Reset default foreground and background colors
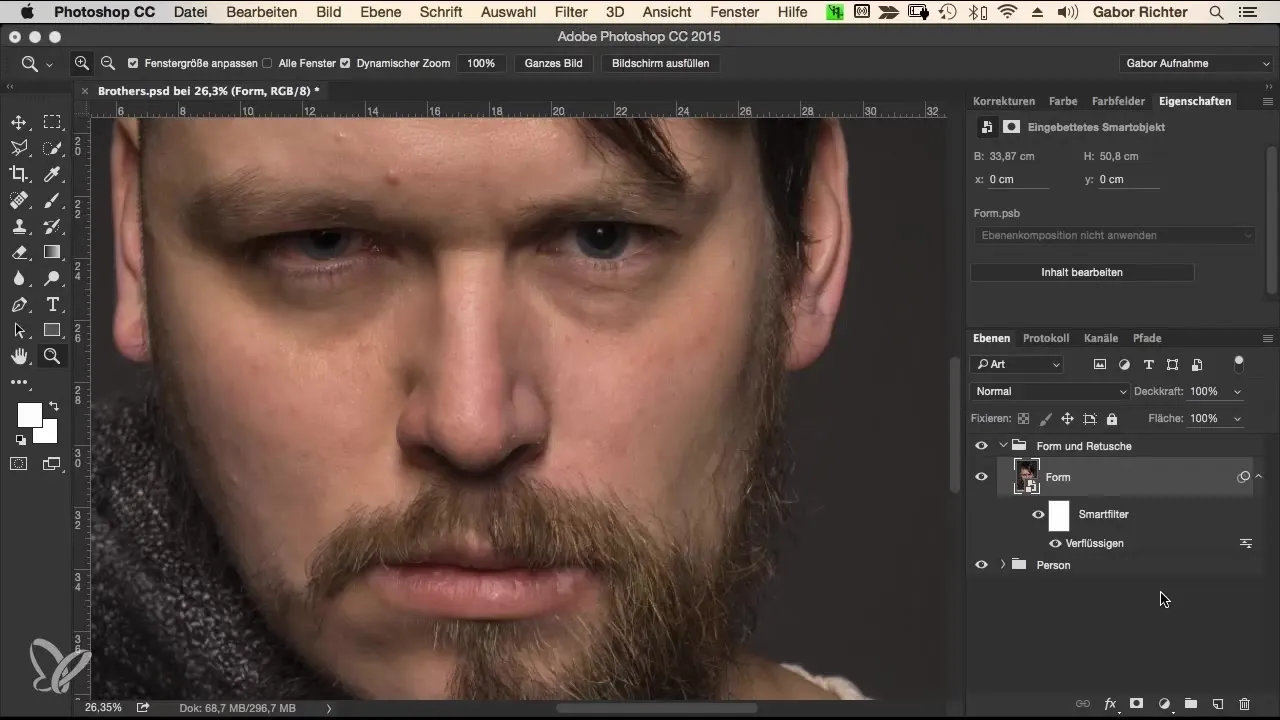The width and height of the screenshot is (1280, 720). [20, 439]
